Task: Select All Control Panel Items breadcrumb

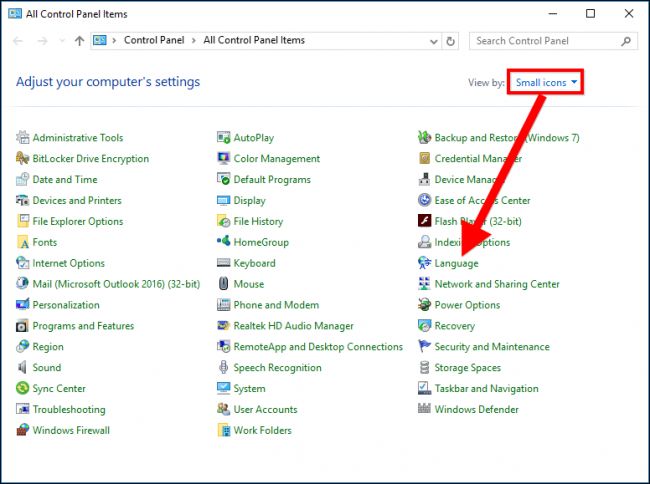Action: point(254,41)
